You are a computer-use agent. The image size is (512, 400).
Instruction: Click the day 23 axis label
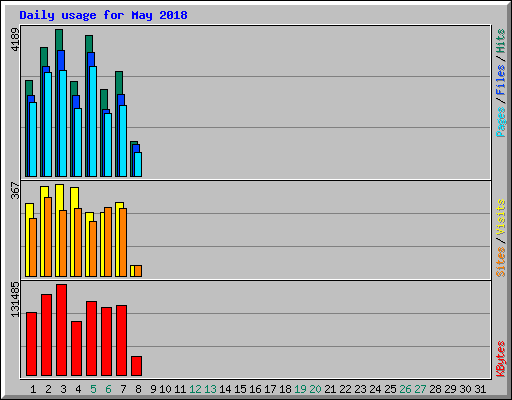[x=360, y=389]
